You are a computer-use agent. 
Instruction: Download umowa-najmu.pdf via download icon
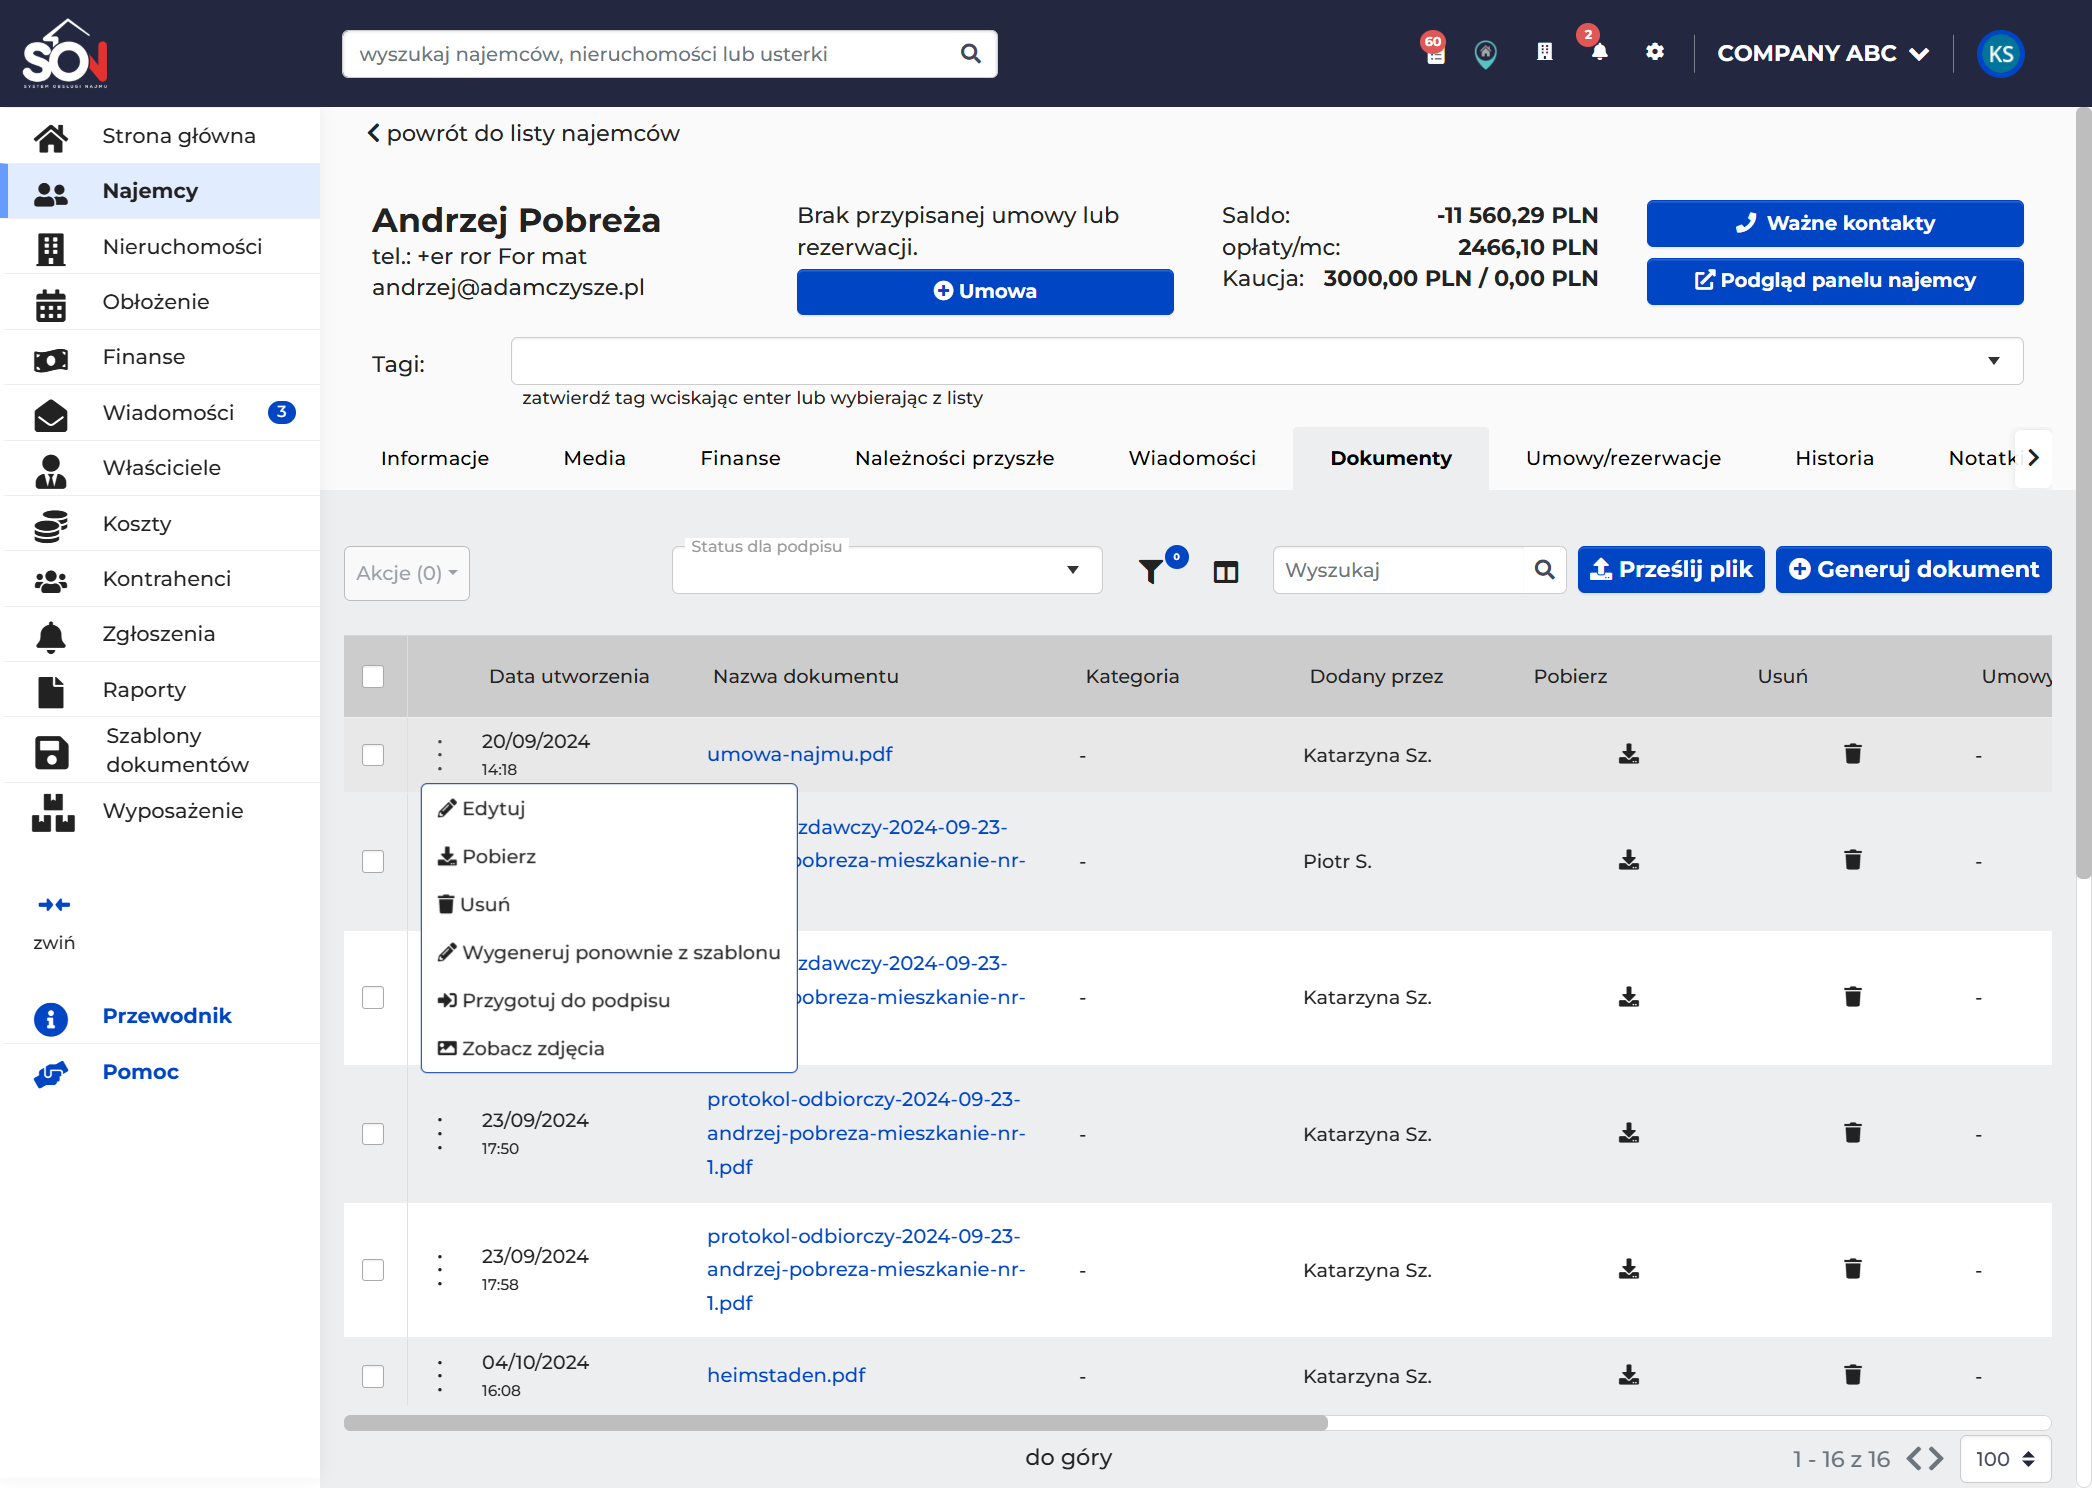[1629, 754]
